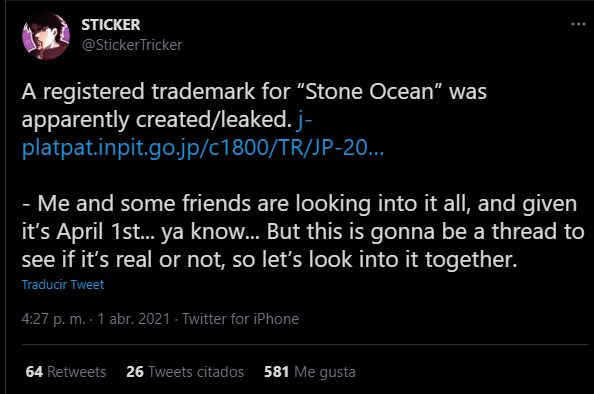
Task: Click the bold number 64 count
Action: (34, 372)
